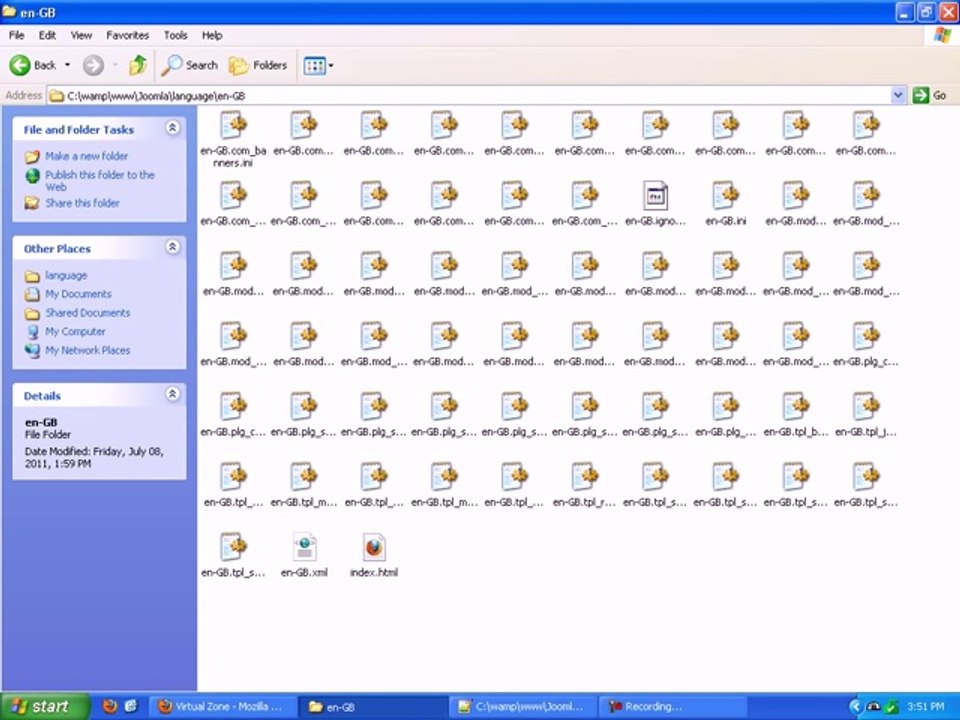The width and height of the screenshot is (960, 720).
Task: Click the Share this folder link
Action: (x=82, y=203)
